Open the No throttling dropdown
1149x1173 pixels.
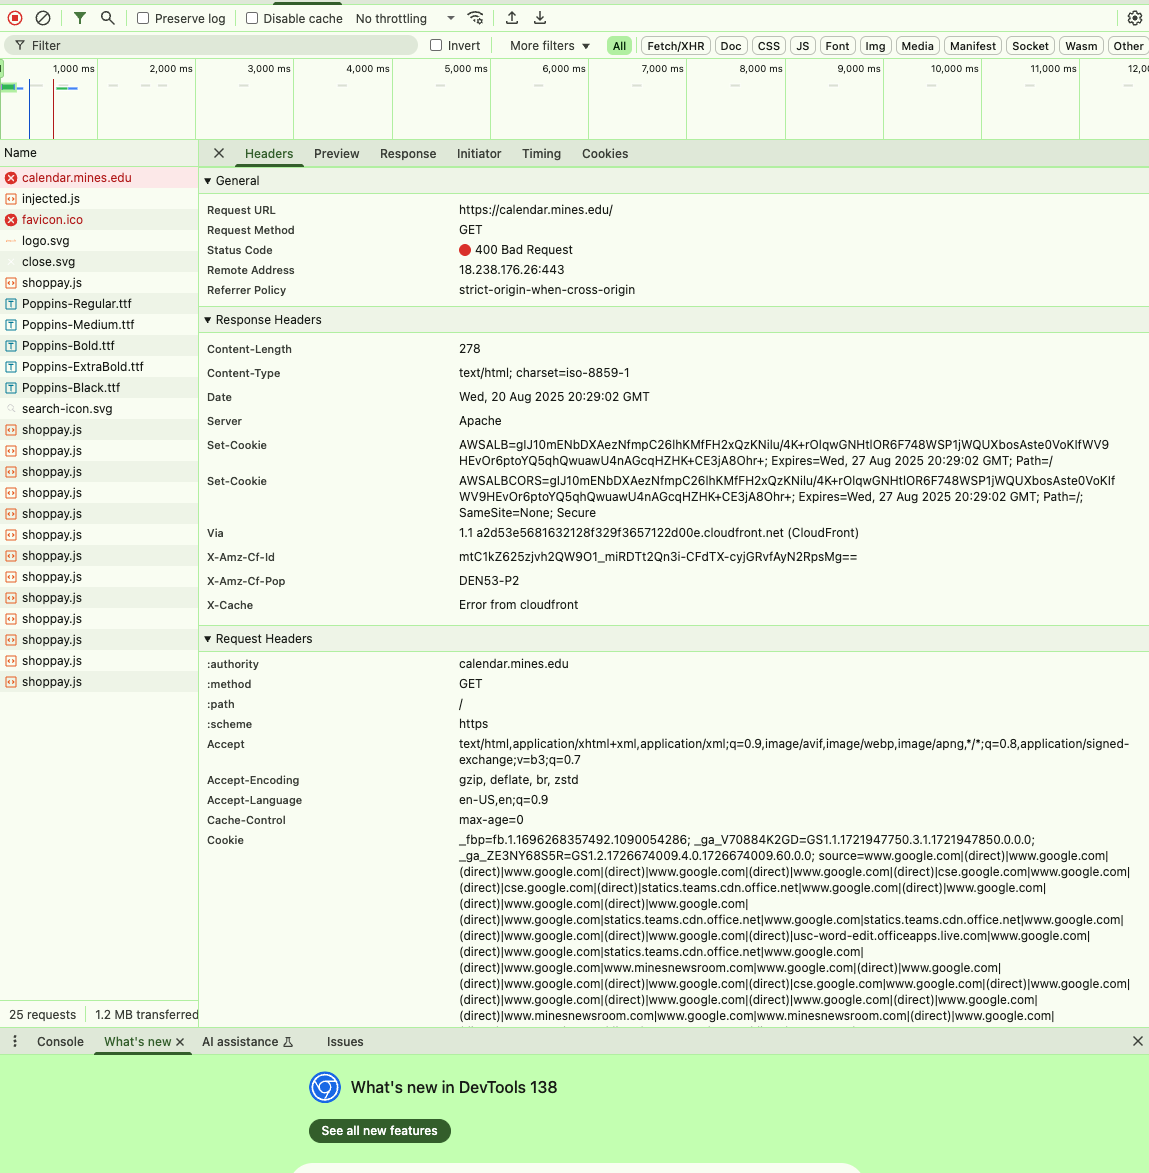[x=405, y=18]
